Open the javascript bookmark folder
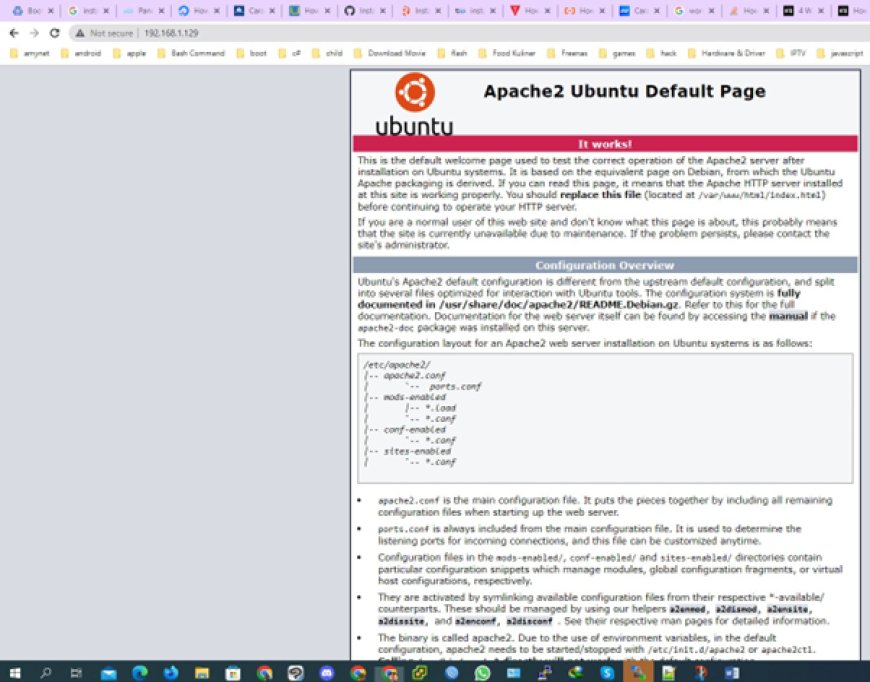Viewport: 870px width, 682px height. tap(841, 53)
